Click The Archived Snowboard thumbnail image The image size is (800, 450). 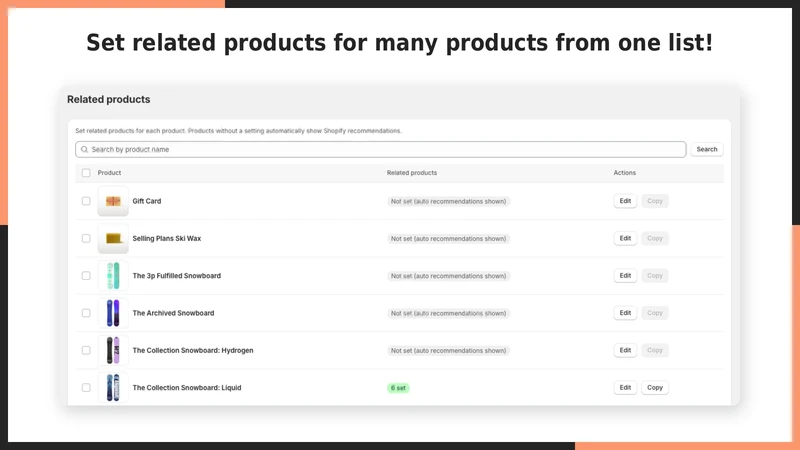coord(113,313)
